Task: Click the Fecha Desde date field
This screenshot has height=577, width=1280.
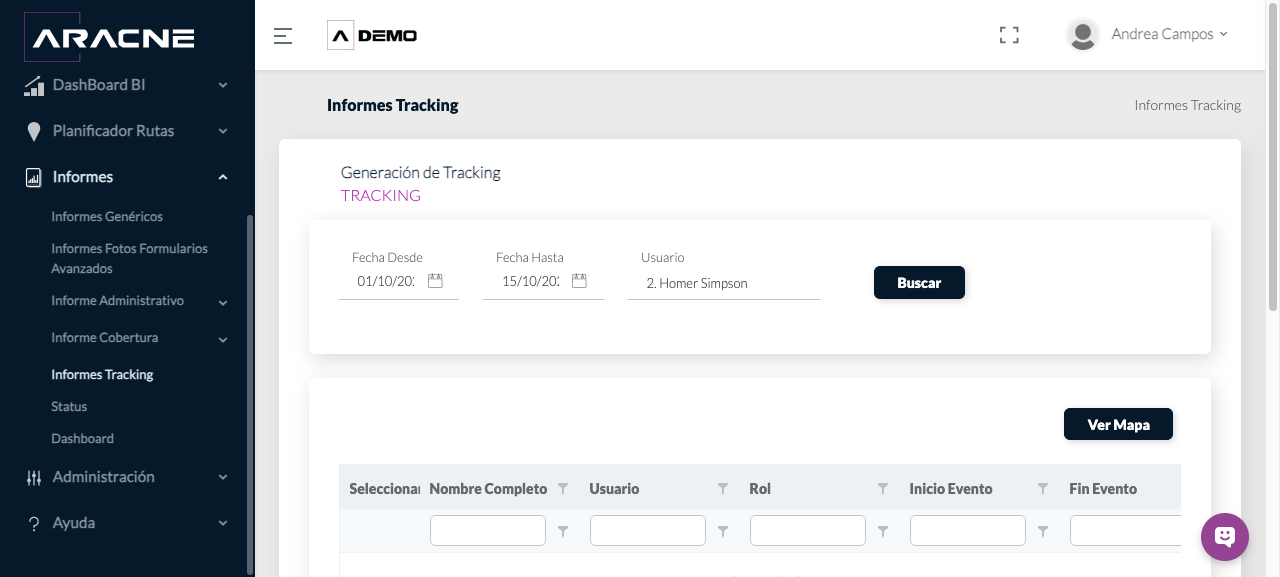Action: point(386,282)
